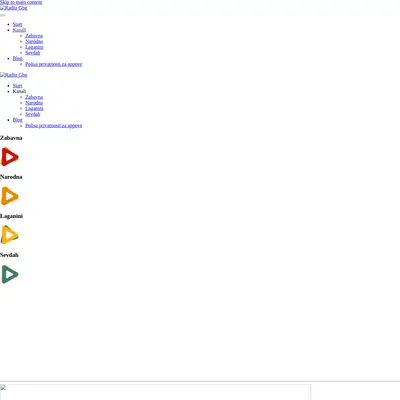Viewport: 400px width, 400px height.
Task: Click the small menu toggle button under the top logo
Action: (3, 15)
